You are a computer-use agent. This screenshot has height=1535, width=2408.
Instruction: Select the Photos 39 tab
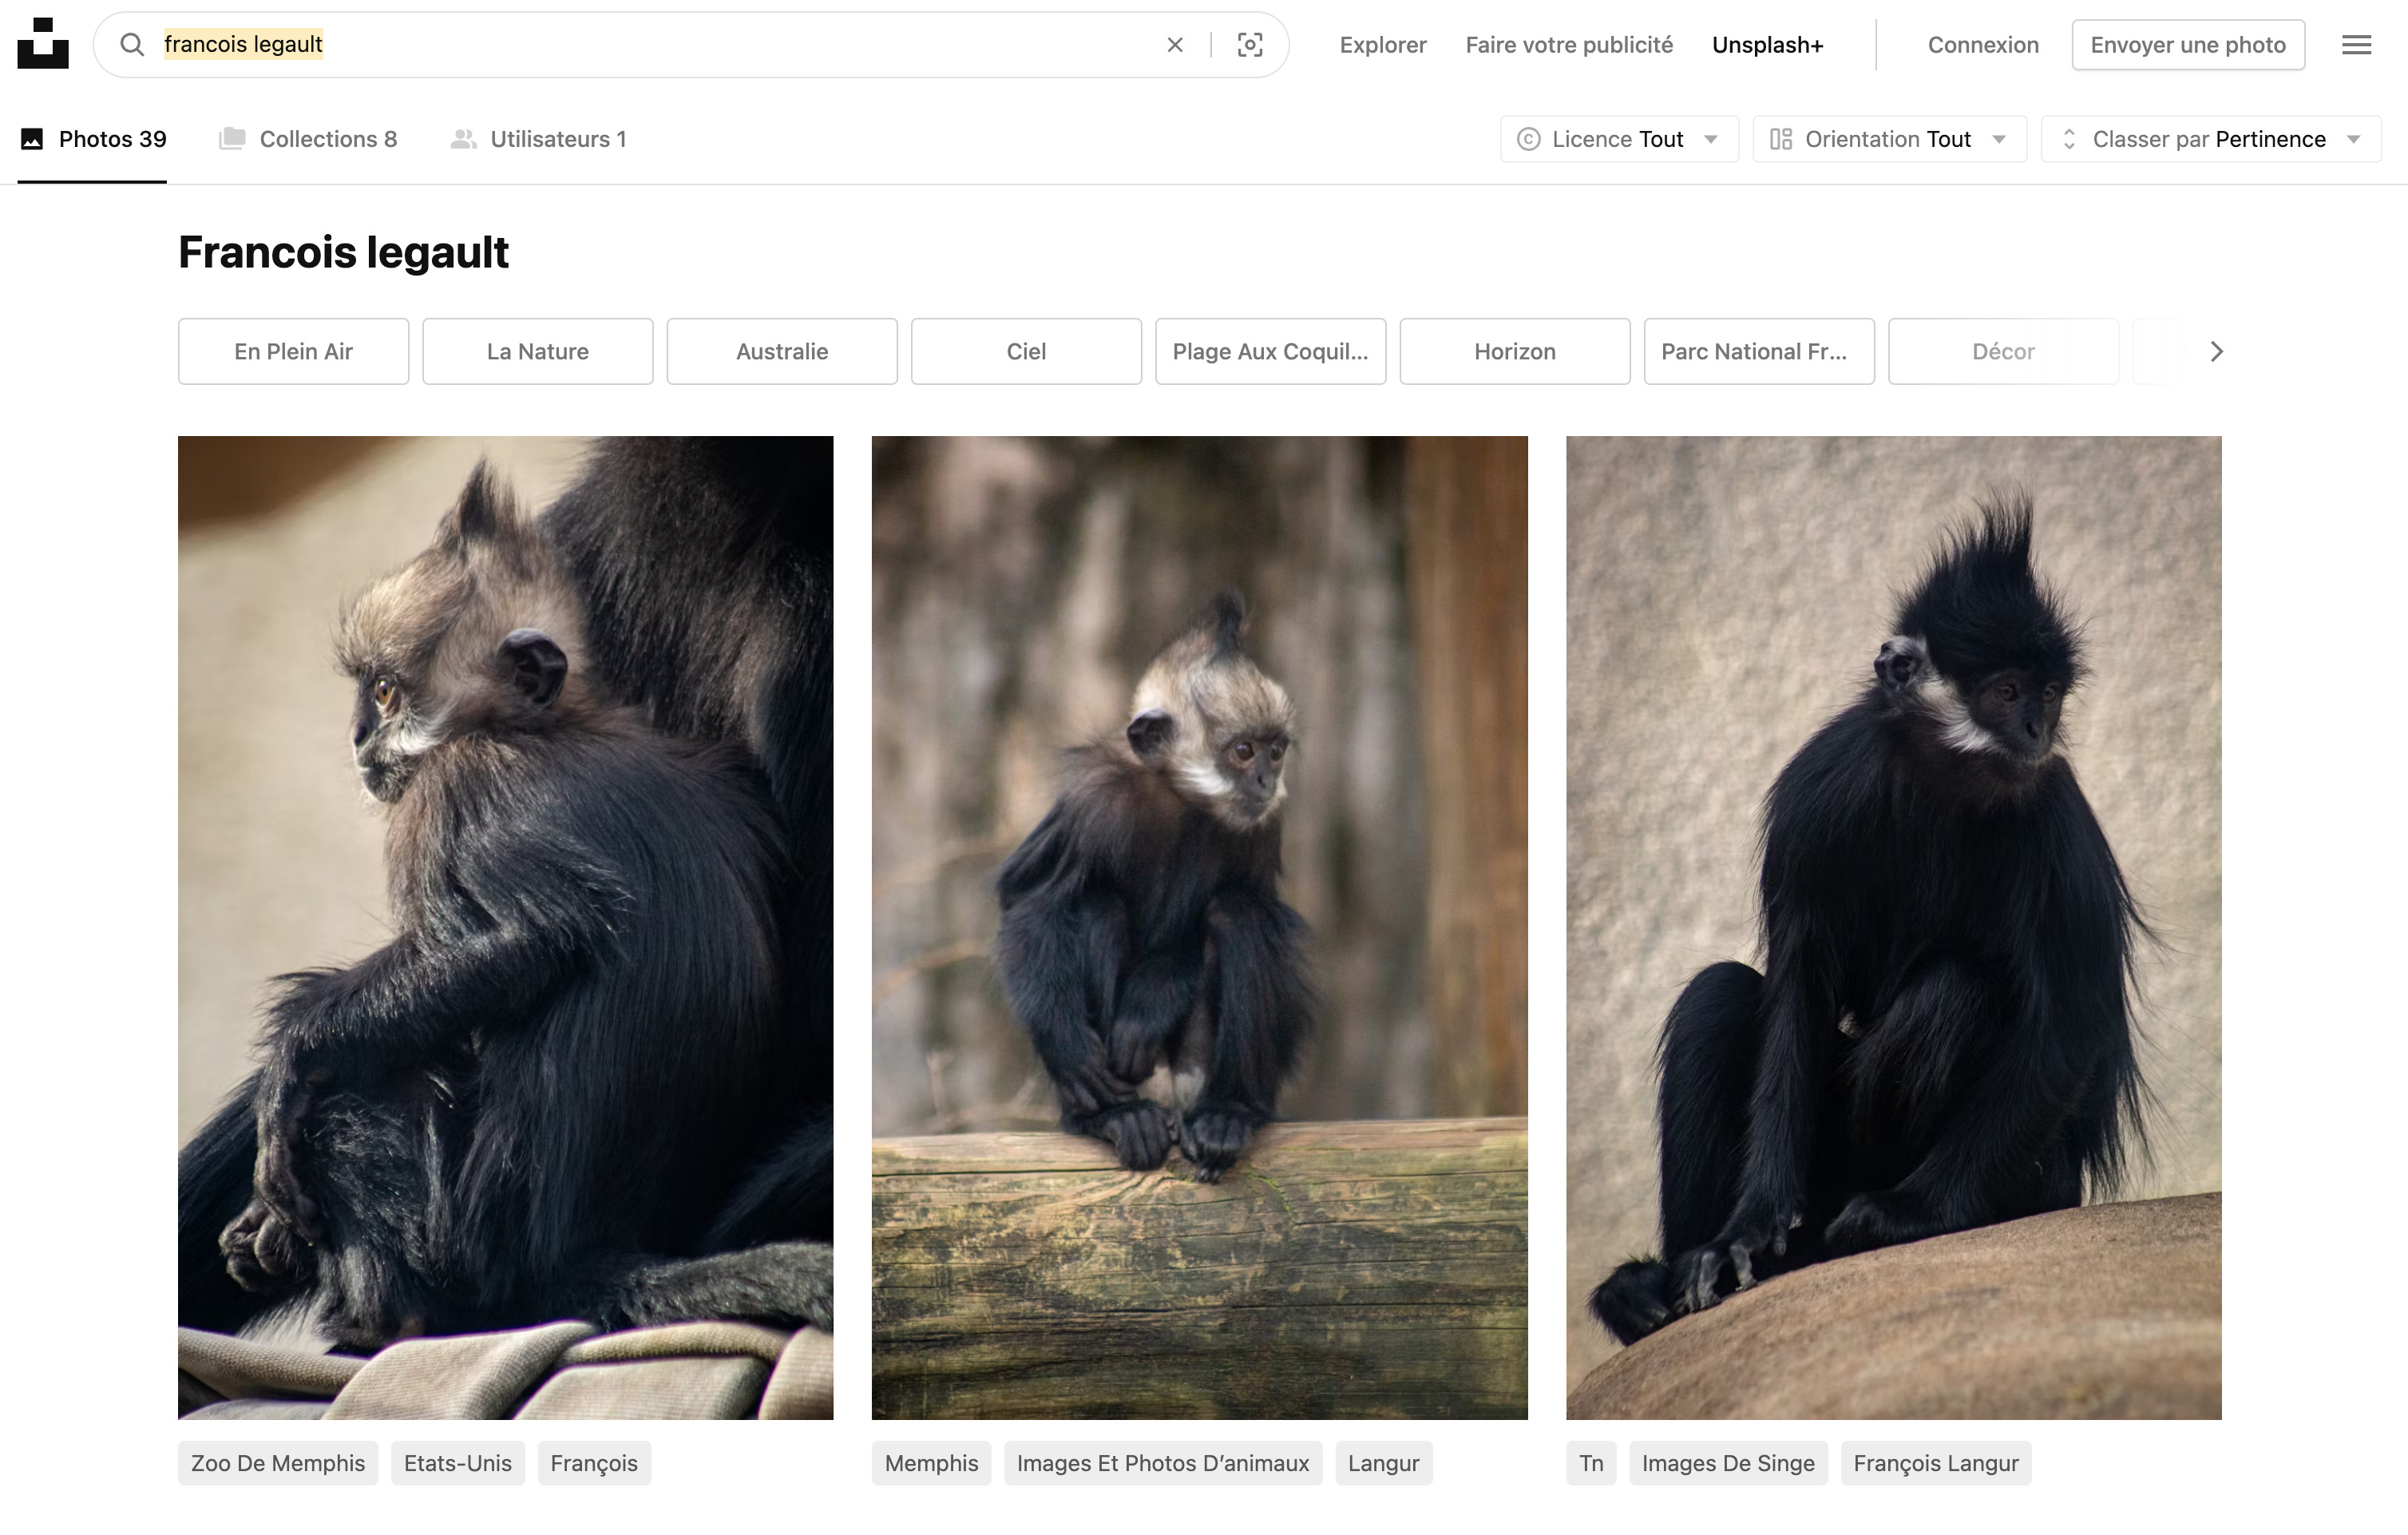(x=92, y=139)
